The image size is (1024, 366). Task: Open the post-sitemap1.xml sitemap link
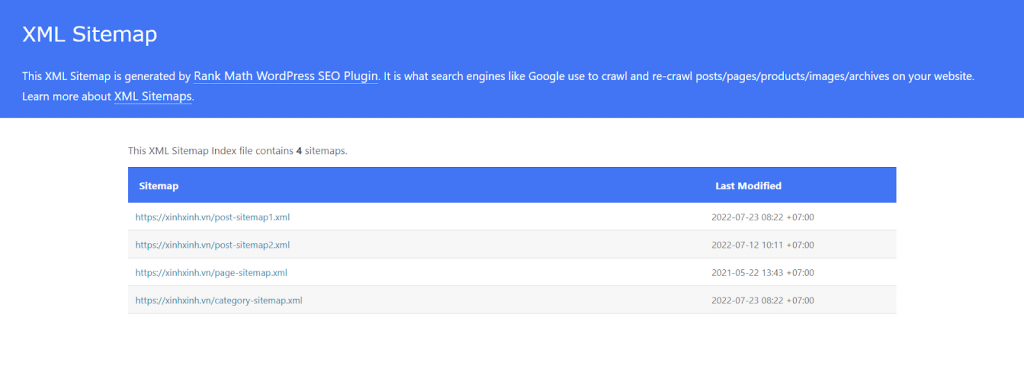coord(212,218)
